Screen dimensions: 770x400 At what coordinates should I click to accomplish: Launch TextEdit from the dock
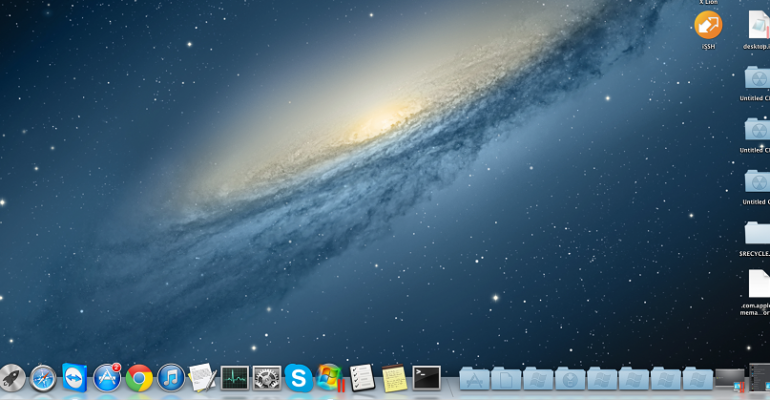pyautogui.click(x=202, y=377)
